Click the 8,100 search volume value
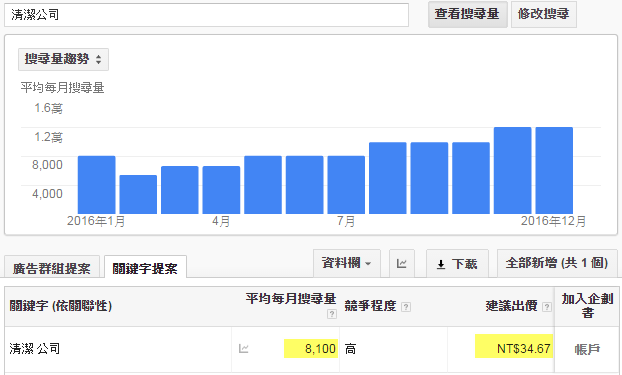 coord(320,349)
